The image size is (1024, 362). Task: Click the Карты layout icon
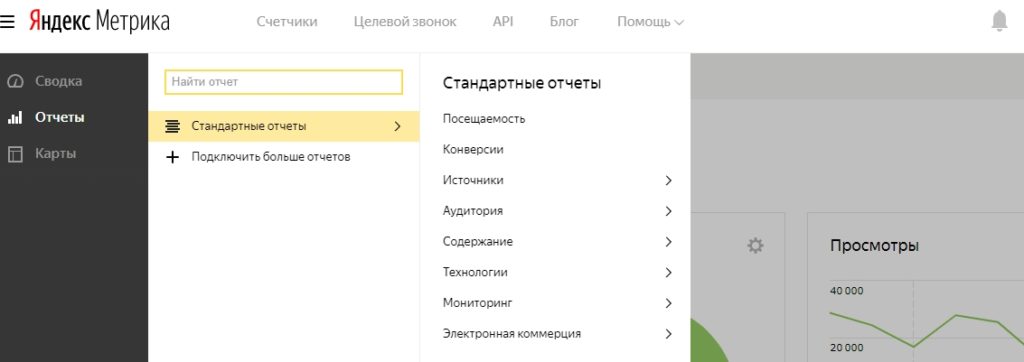pos(15,154)
